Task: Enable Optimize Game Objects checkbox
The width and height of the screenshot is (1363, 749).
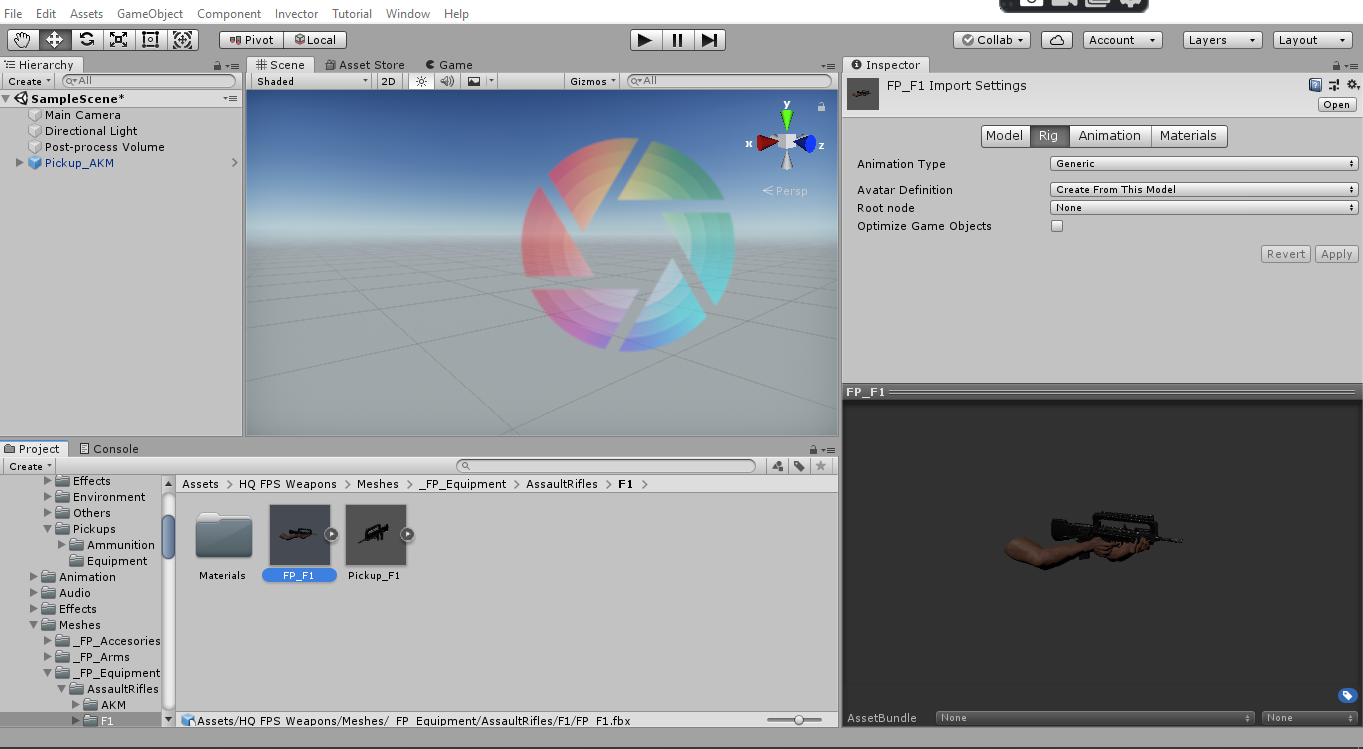Action: (x=1057, y=226)
